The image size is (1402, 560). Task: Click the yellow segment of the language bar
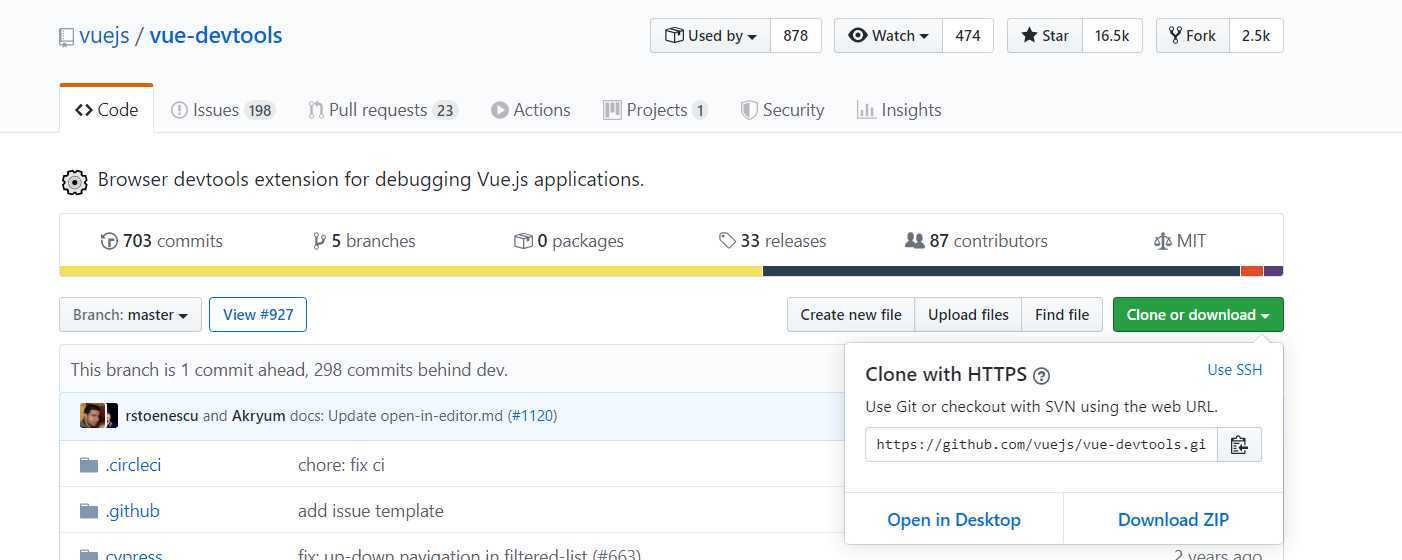pos(411,271)
